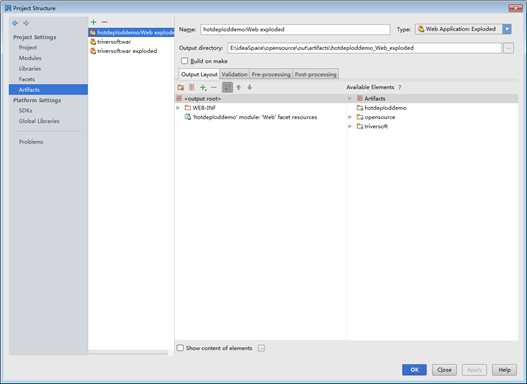Switch to the Validation tab
Viewport: 527px width, 384px height.
click(x=235, y=74)
